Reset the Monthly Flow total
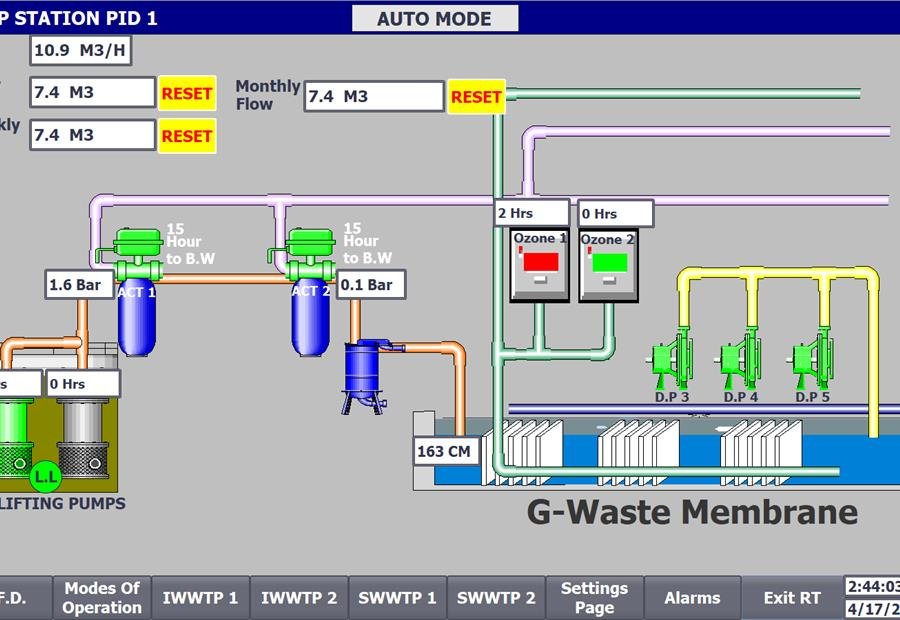Screen dimensions: 900x620 coord(476,96)
